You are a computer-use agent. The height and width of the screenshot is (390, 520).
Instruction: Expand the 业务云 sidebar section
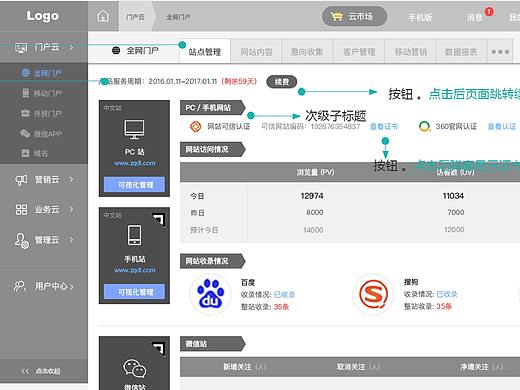click(x=44, y=209)
